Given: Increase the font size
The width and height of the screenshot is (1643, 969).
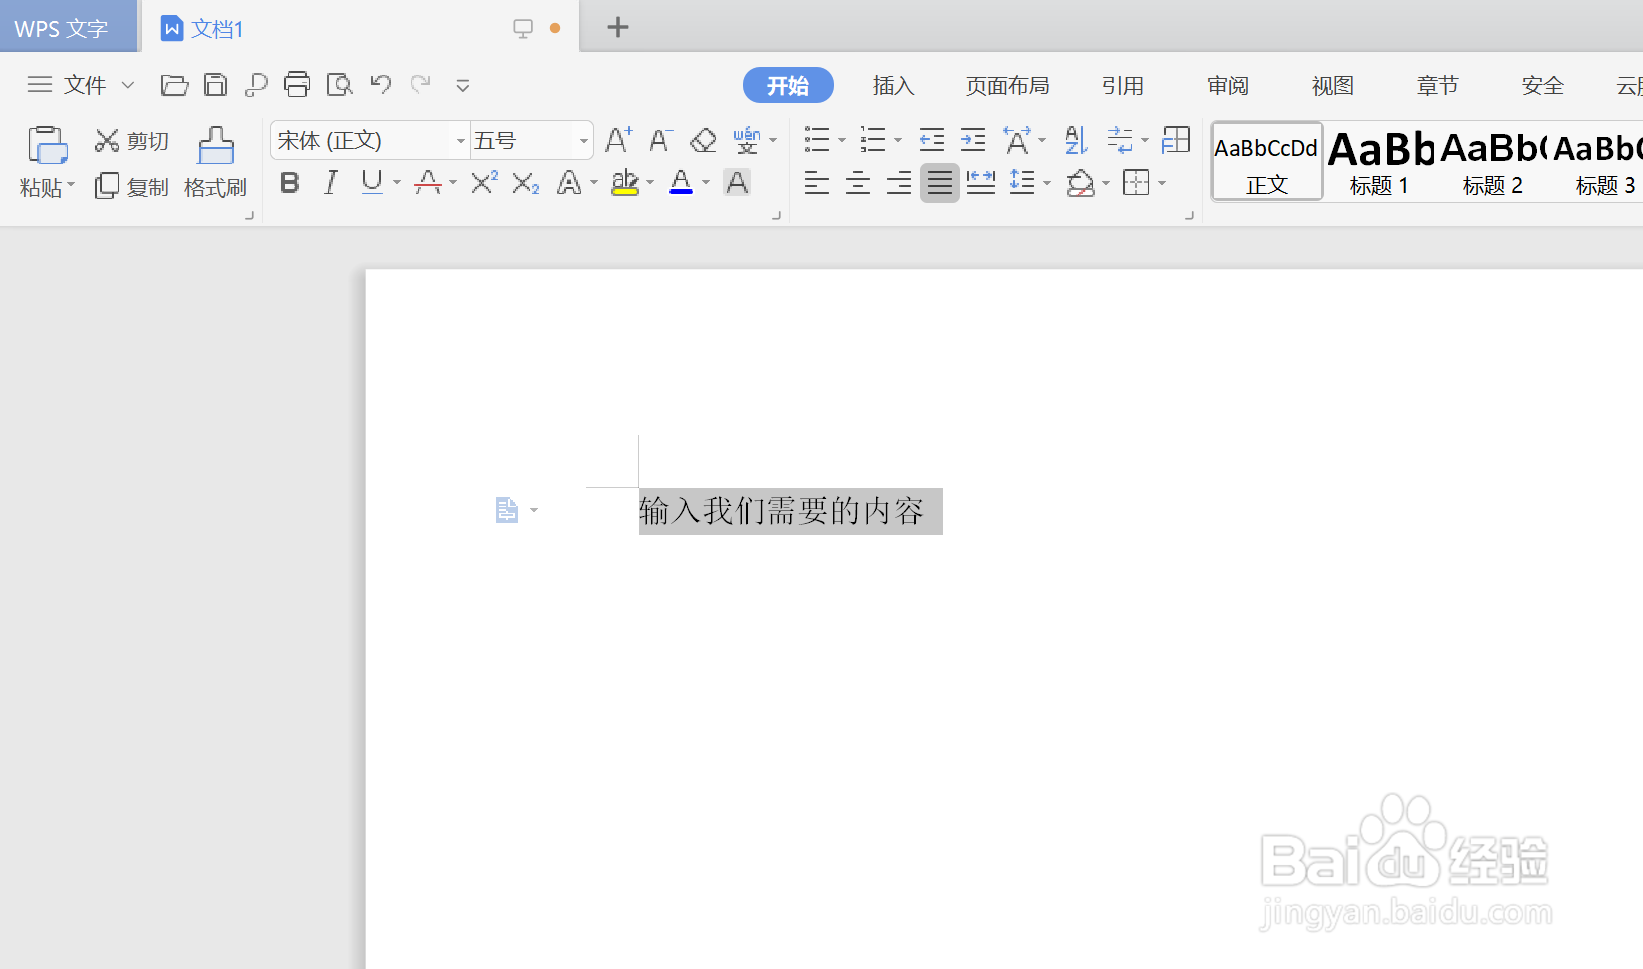Looking at the screenshot, I should click(x=619, y=140).
